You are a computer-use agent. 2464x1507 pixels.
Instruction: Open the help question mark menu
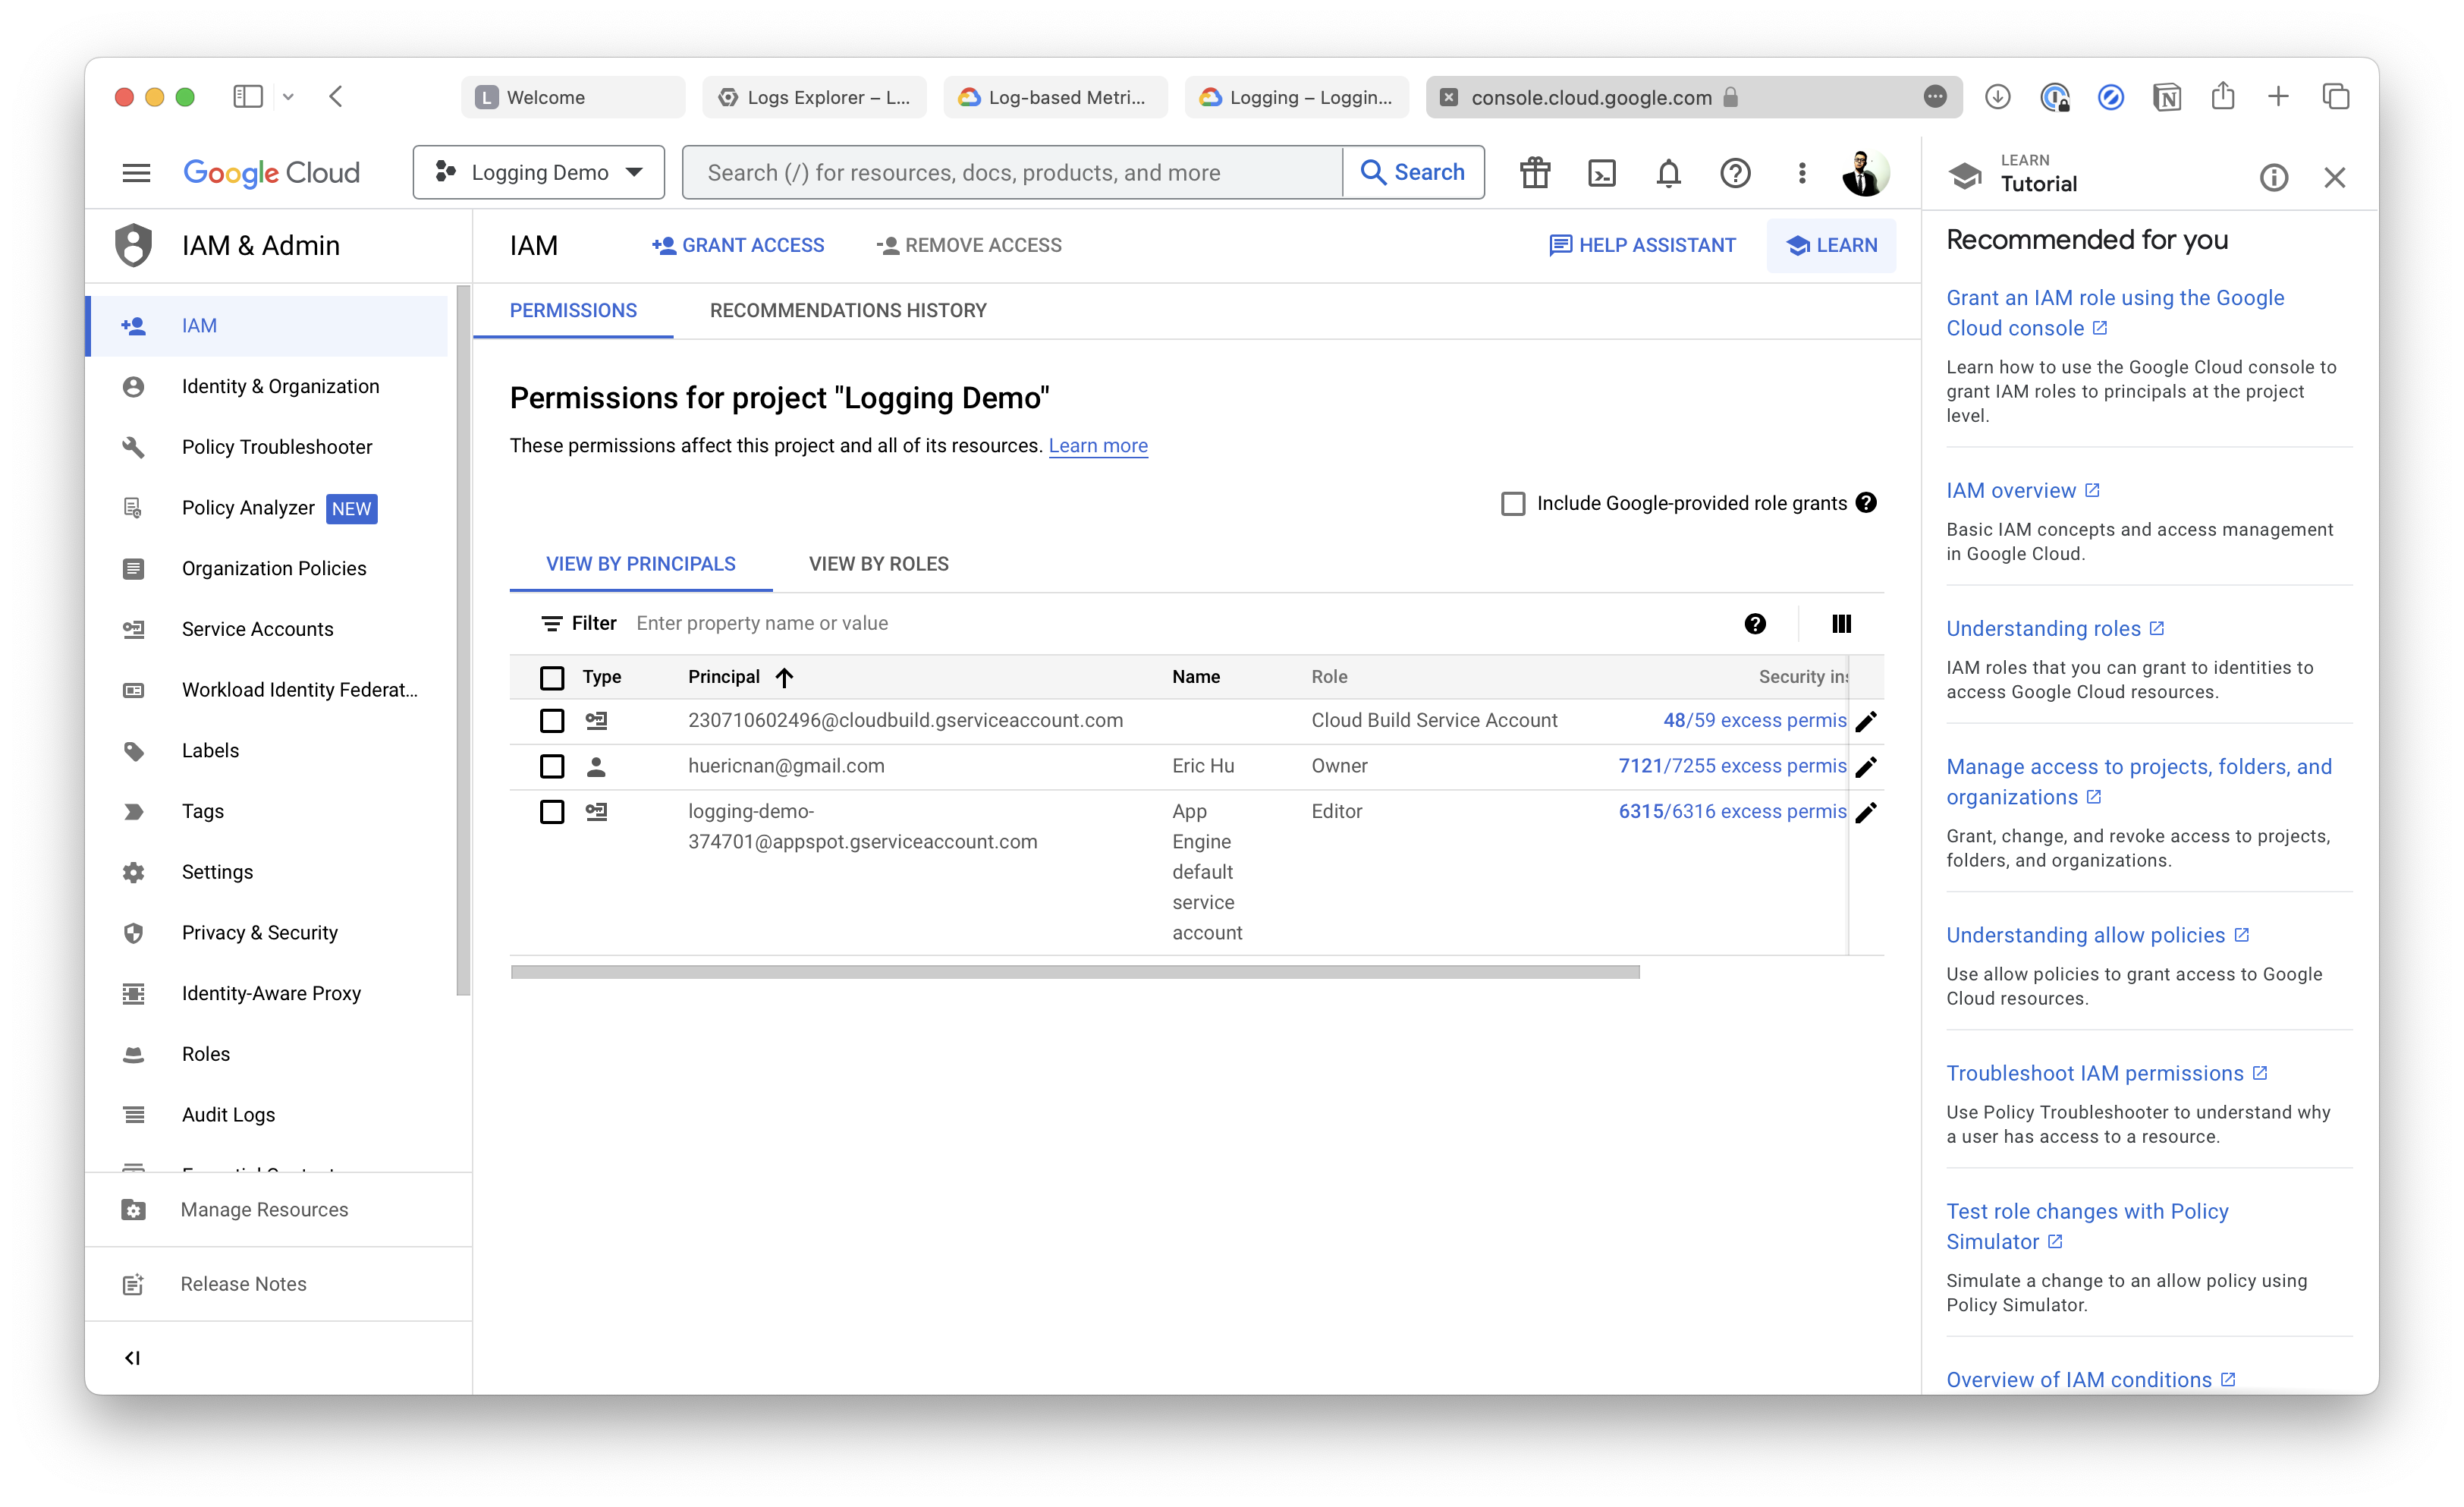1735,173
